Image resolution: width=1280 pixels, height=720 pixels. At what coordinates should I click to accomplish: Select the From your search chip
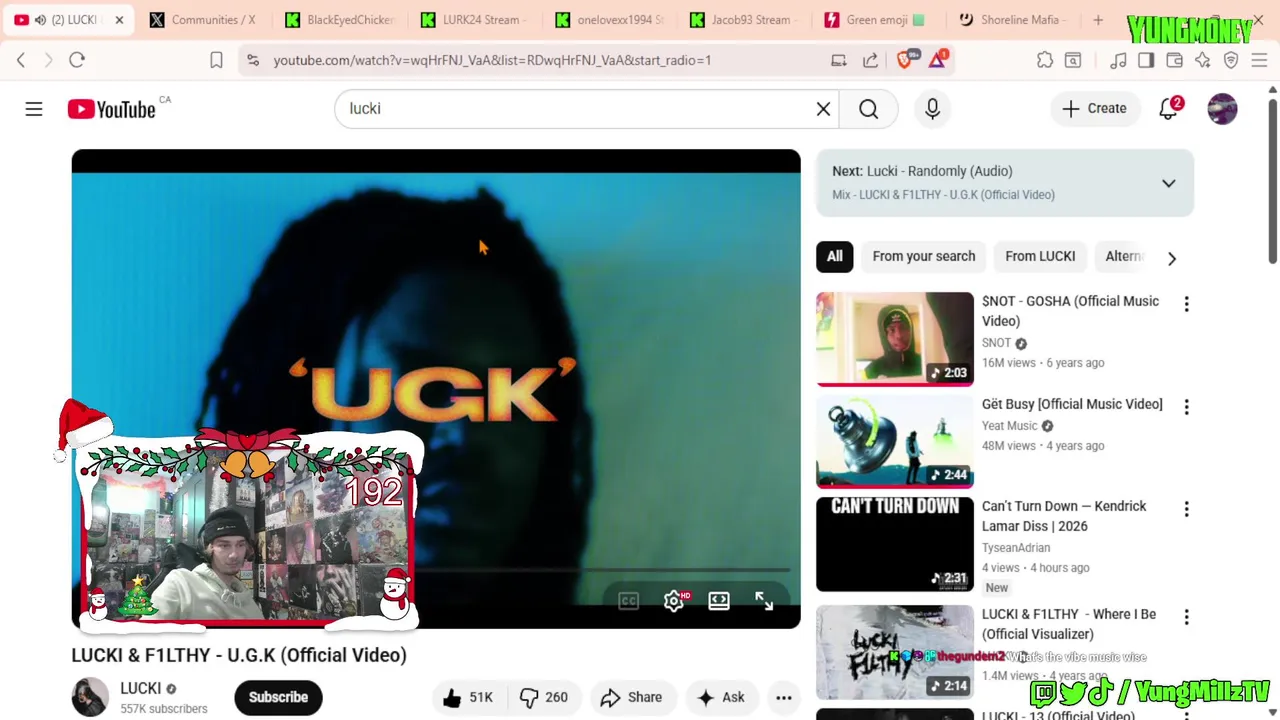[x=923, y=256]
